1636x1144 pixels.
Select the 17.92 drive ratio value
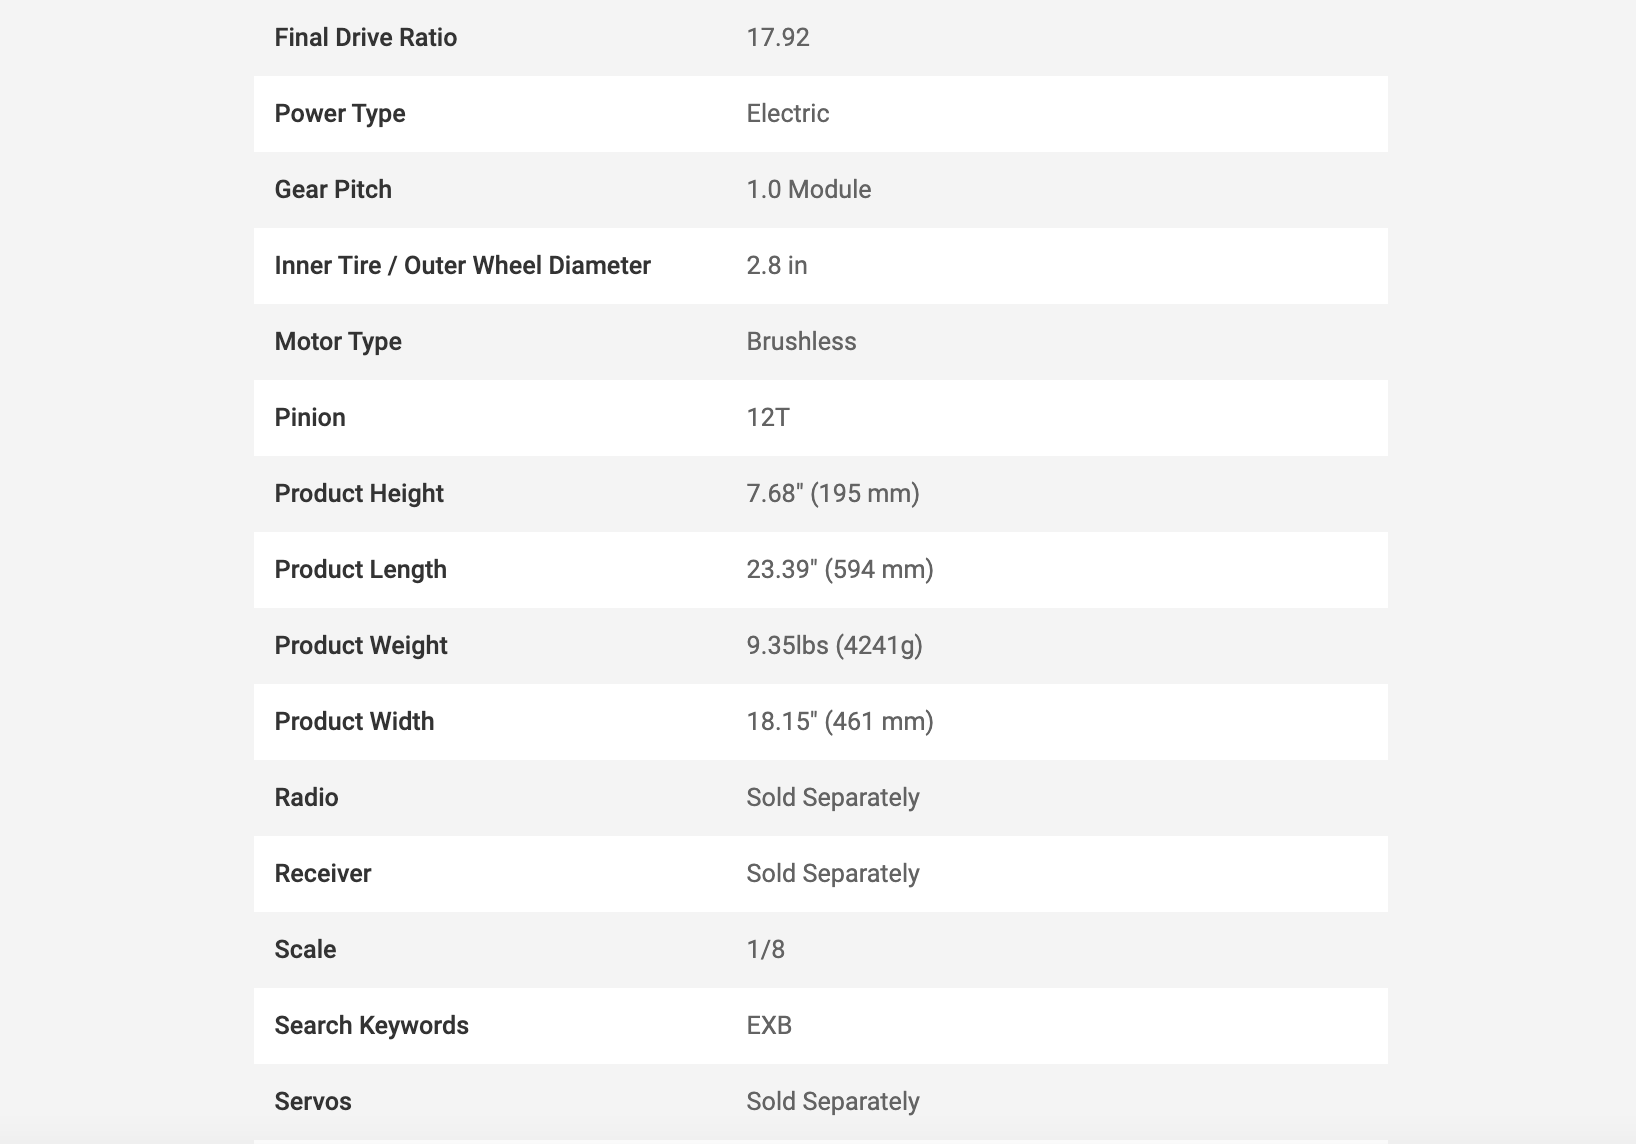(778, 38)
